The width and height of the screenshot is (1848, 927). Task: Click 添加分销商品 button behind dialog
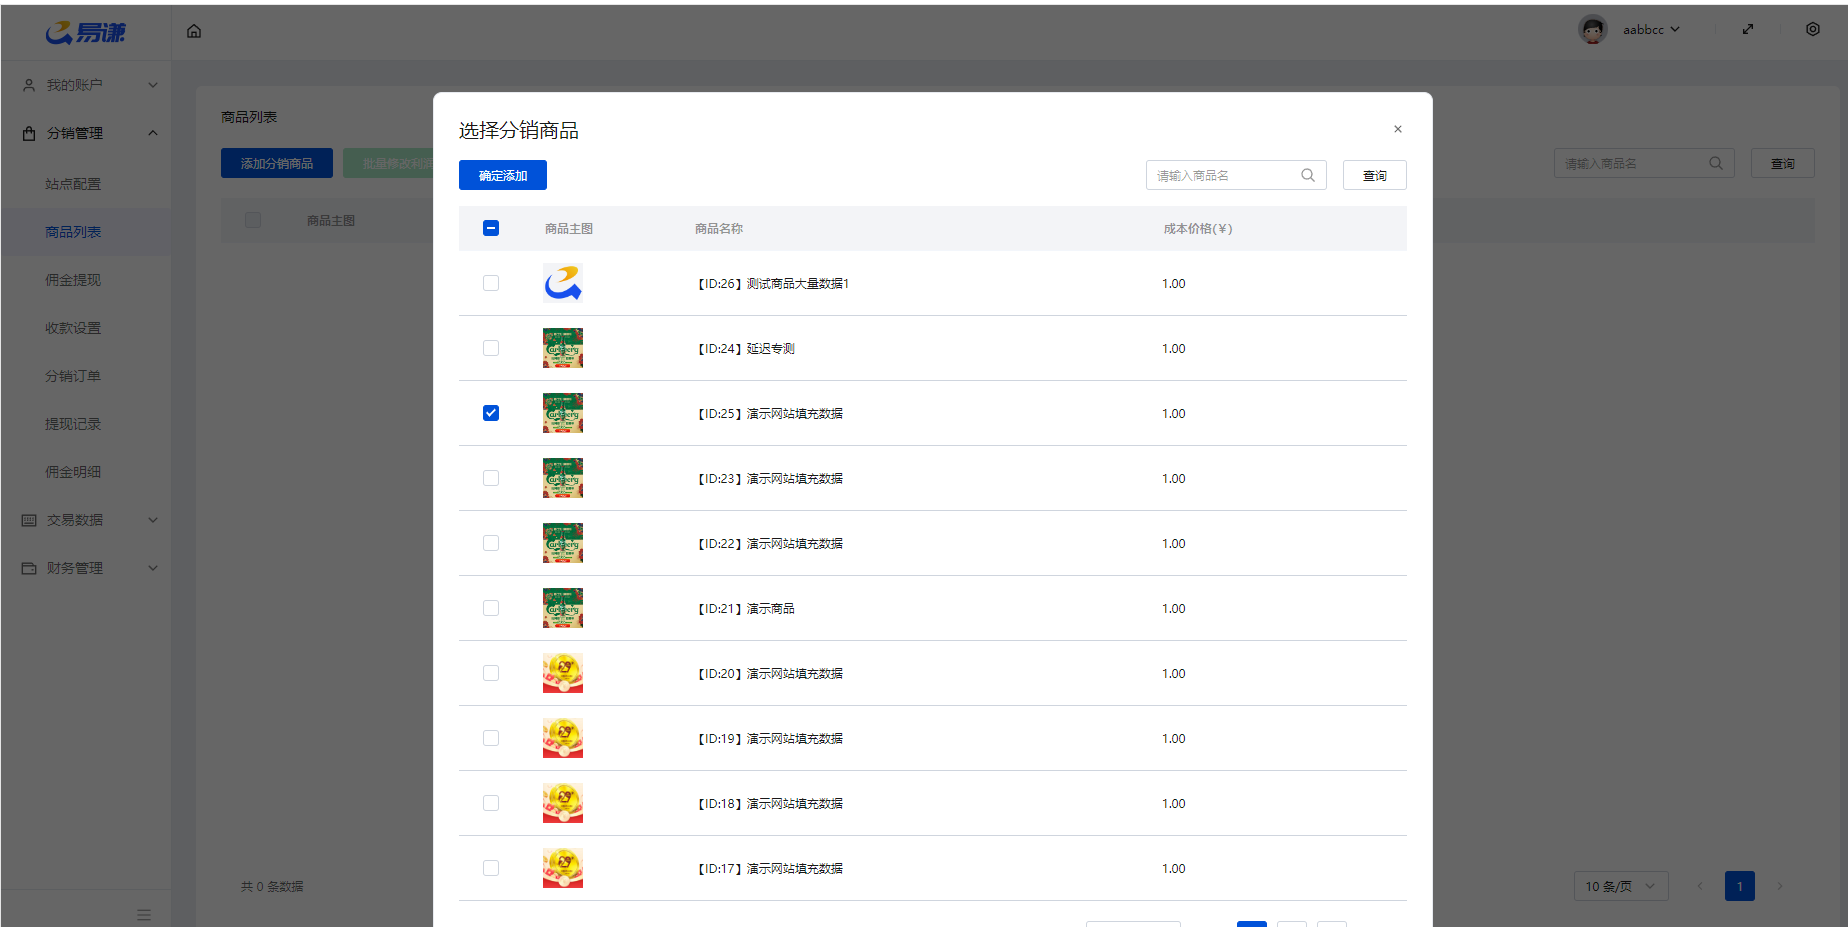277,163
